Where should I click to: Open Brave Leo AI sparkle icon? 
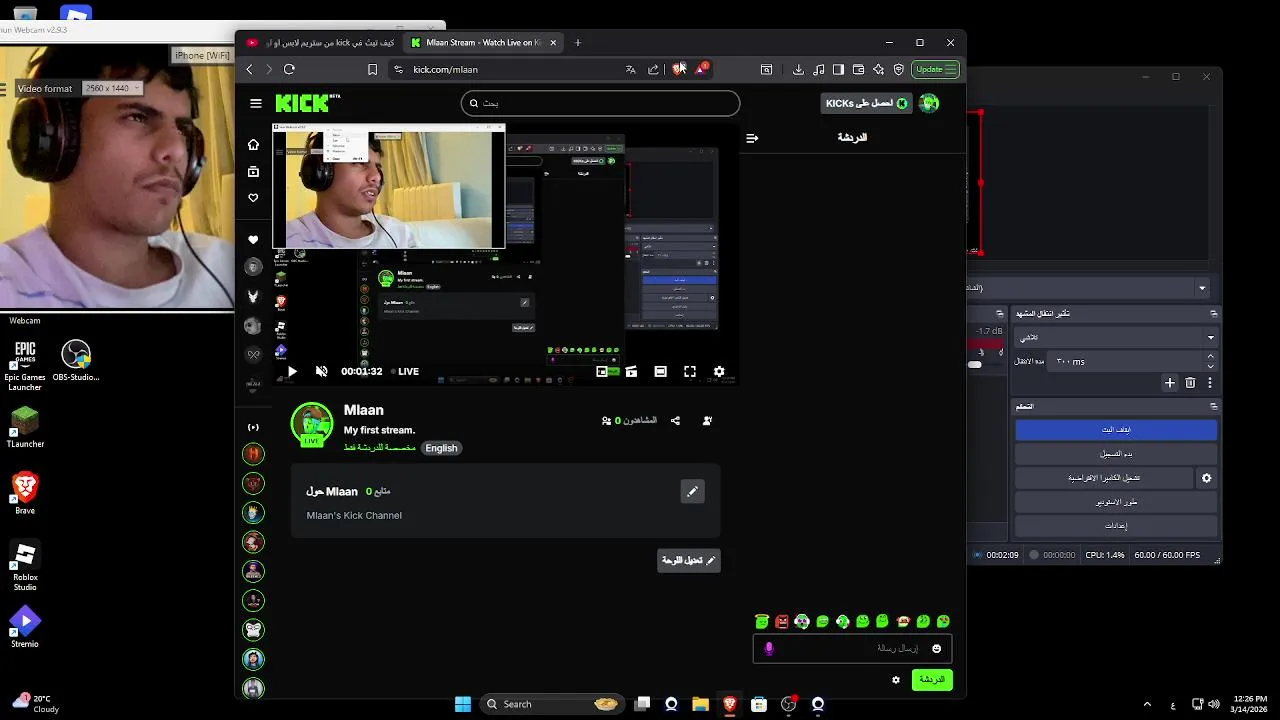coord(878,69)
